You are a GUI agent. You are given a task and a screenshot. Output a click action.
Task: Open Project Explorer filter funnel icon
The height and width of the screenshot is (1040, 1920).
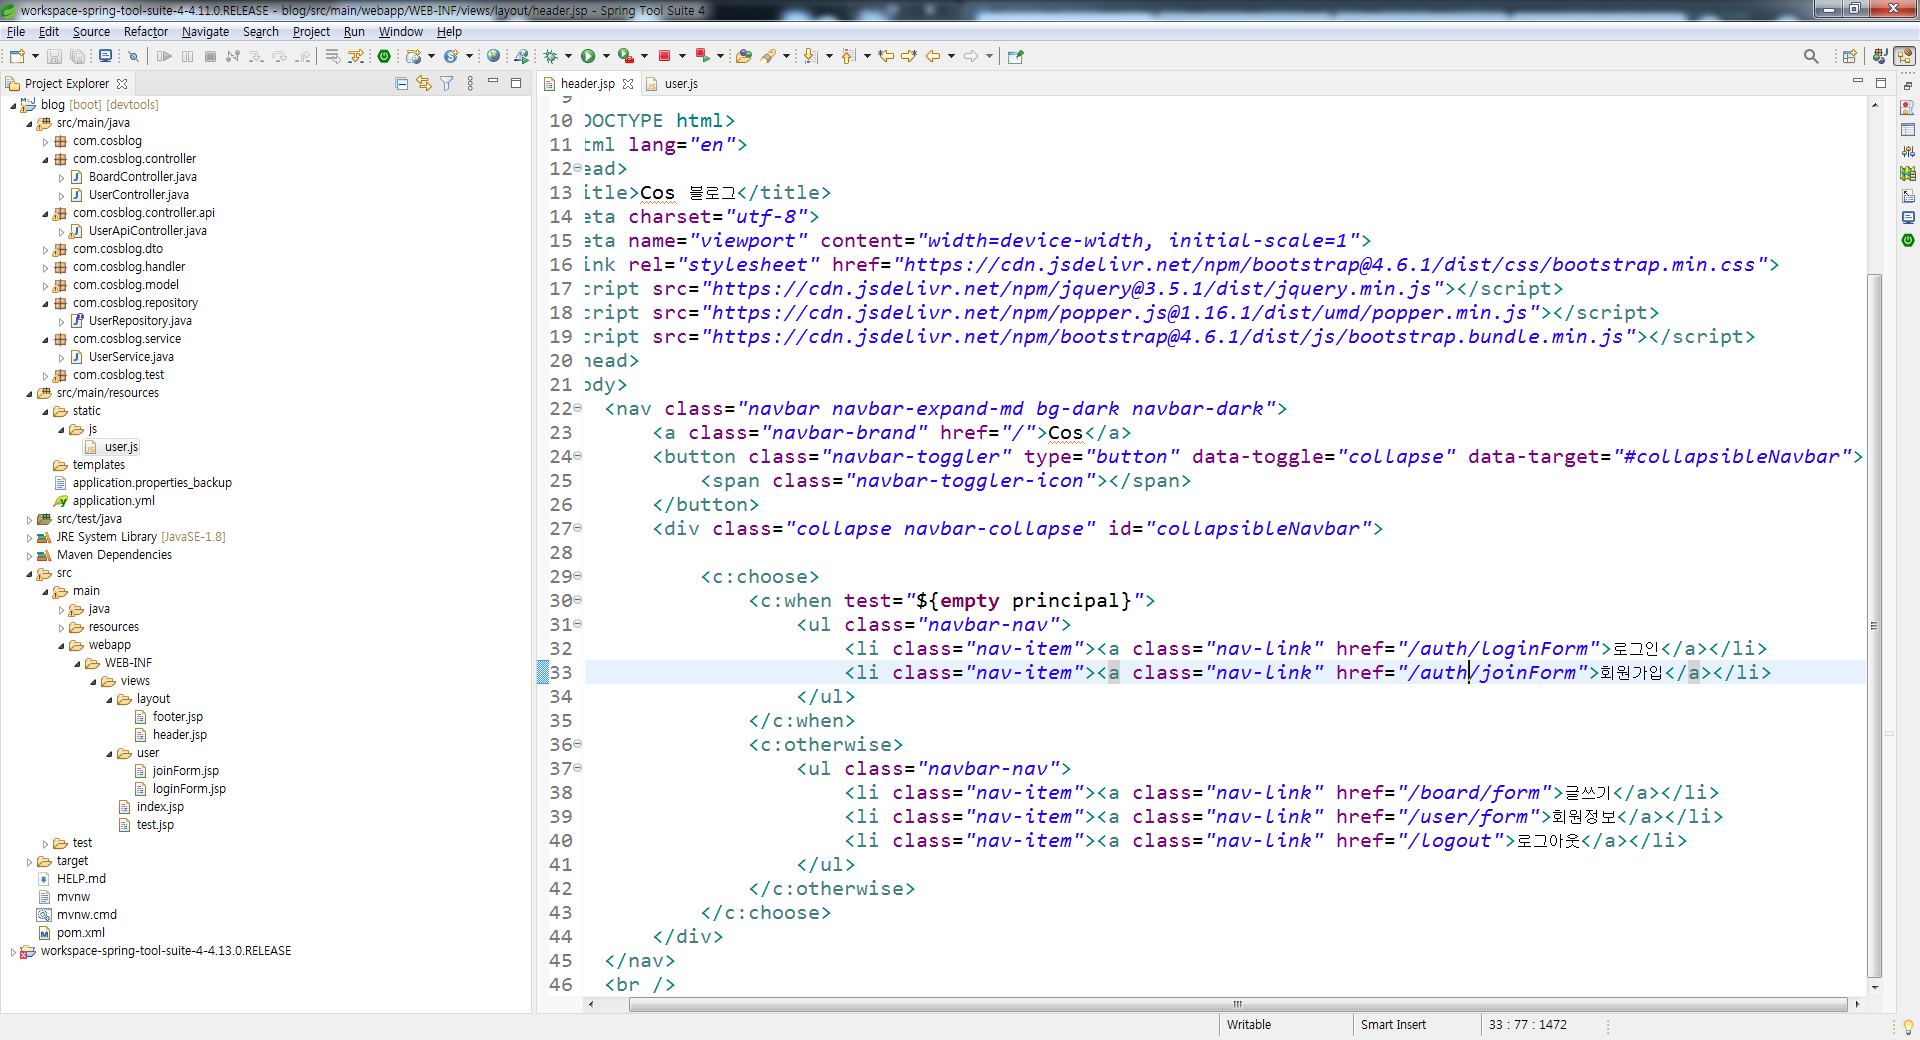click(x=447, y=83)
